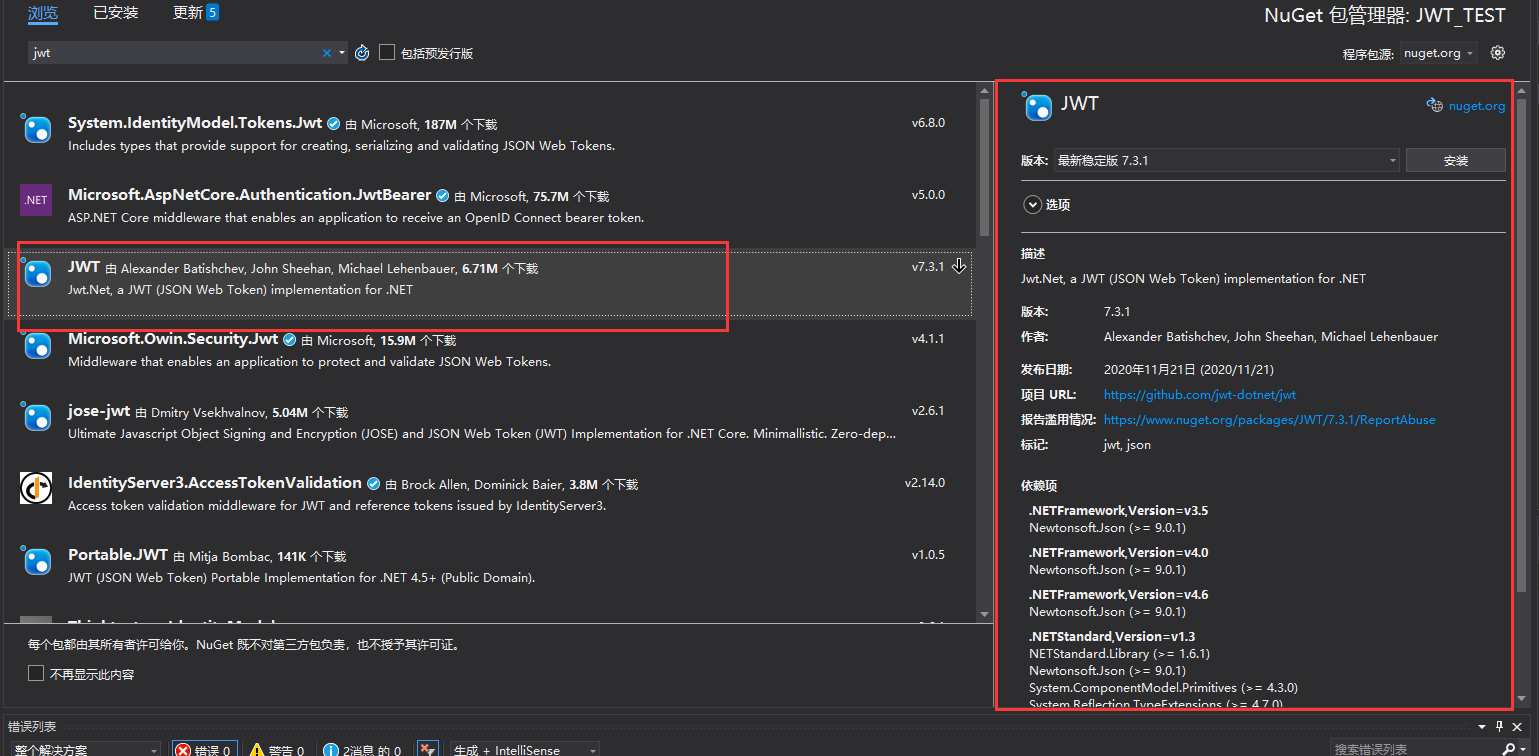Click the jwt, json tags text
Screen dimensions: 1539x756
point(1127,445)
